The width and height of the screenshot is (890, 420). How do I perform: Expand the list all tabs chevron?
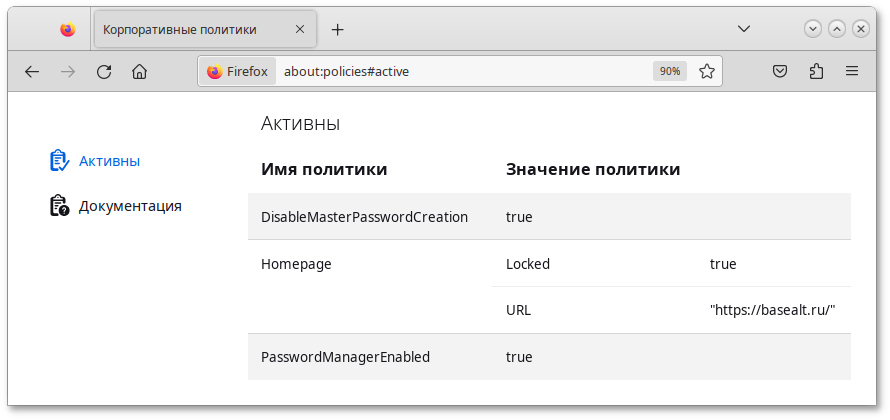pos(744,29)
